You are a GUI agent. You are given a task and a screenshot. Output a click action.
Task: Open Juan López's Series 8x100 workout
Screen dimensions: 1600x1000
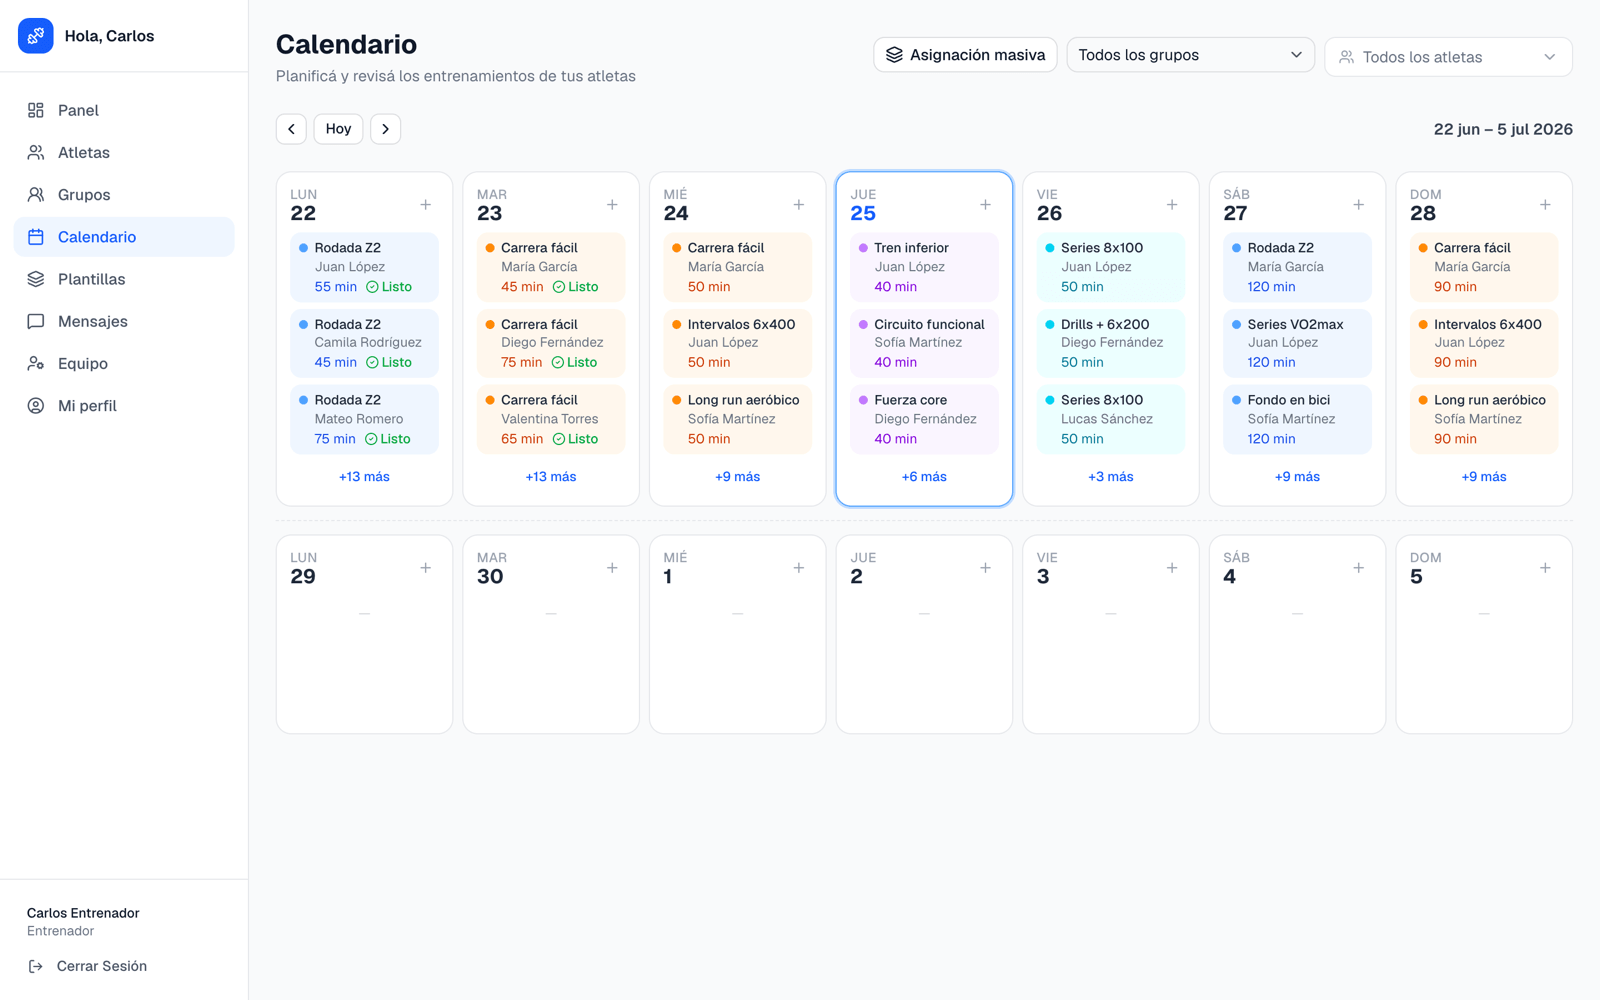coord(1111,267)
